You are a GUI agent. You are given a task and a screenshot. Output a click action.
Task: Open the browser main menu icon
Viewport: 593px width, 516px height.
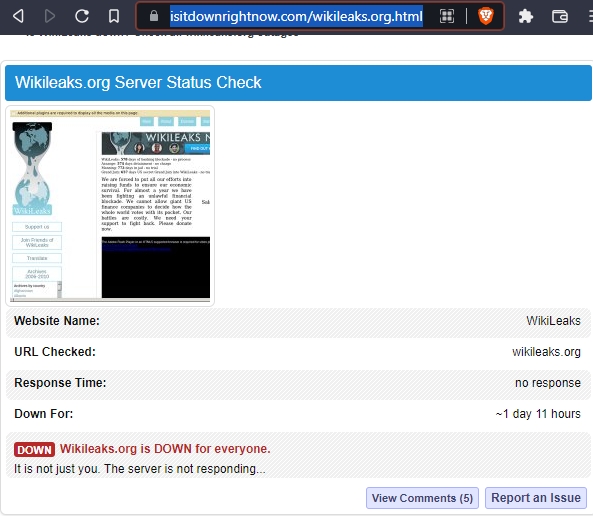[590, 16]
